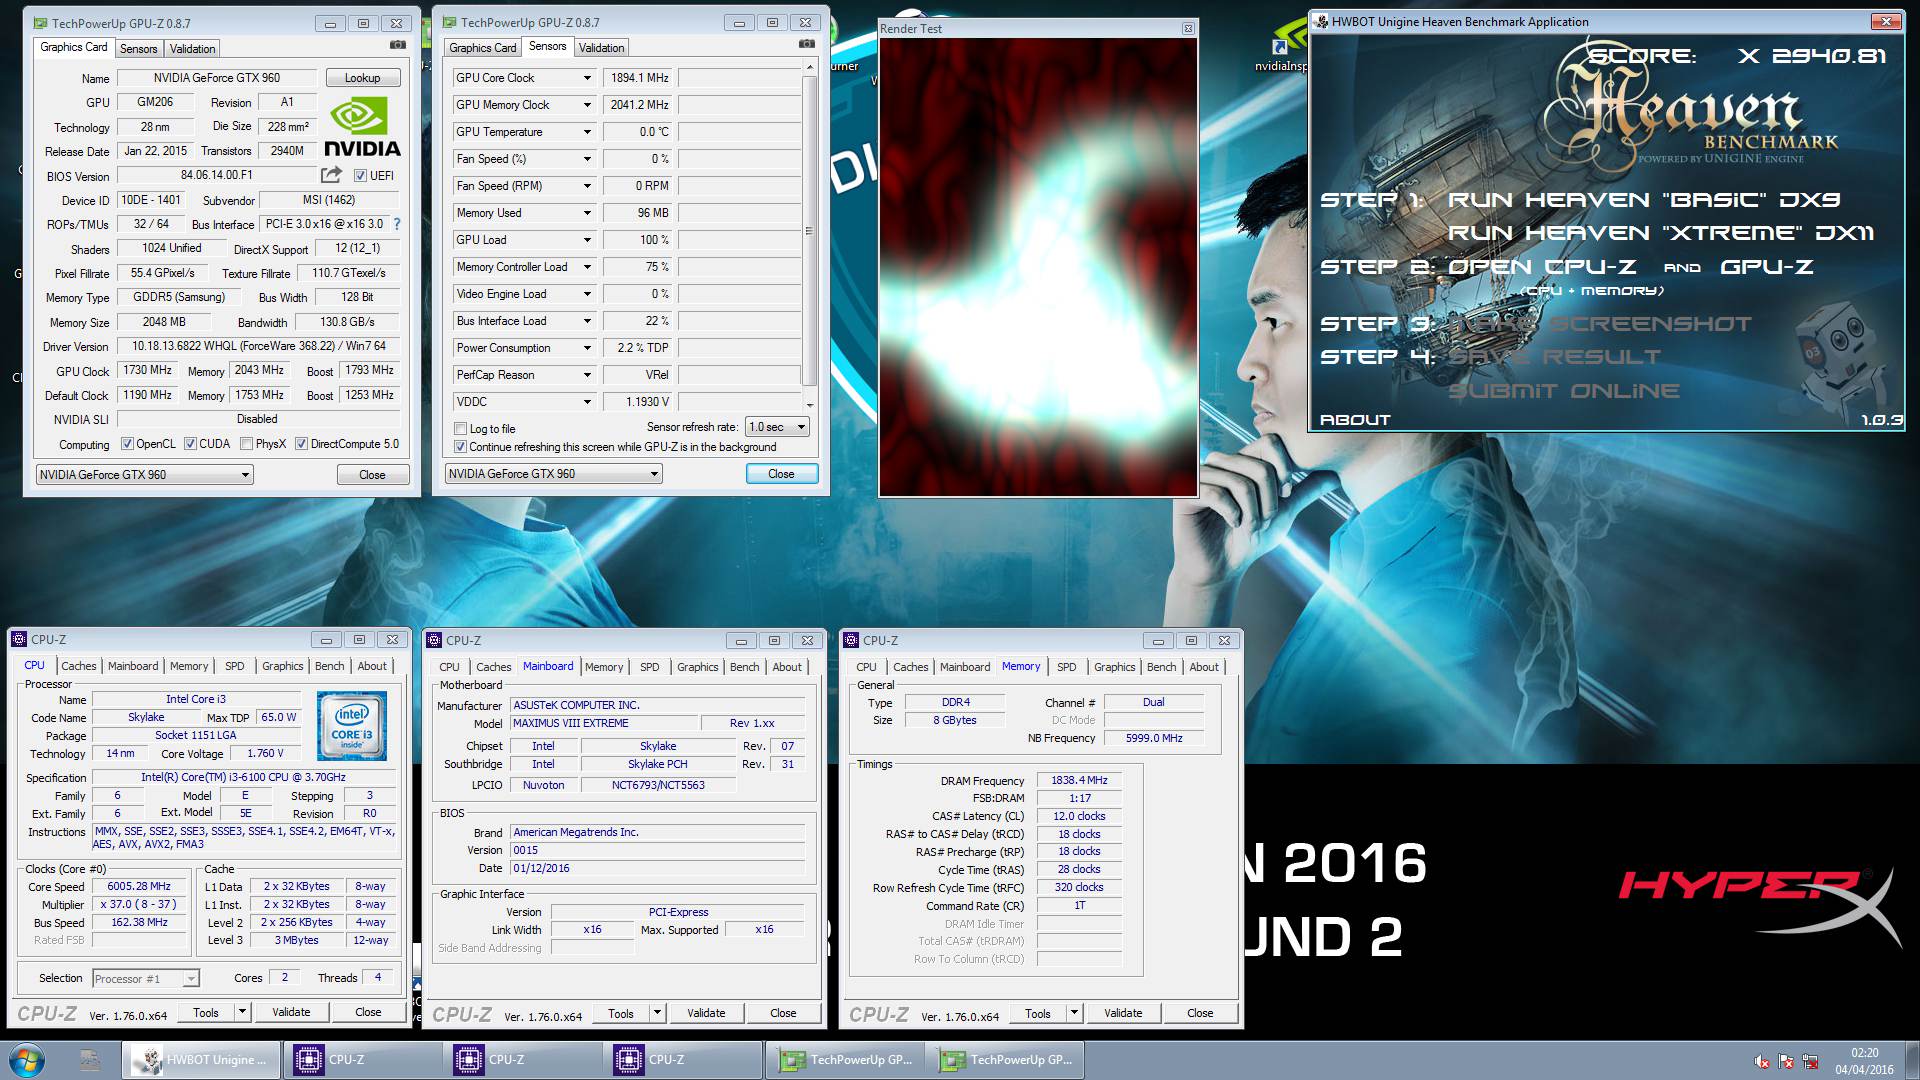This screenshot has height=1080, width=1920.
Task: Click the second TechPowerUp GPU-Z taskbar item
Action: pos(1004,1060)
